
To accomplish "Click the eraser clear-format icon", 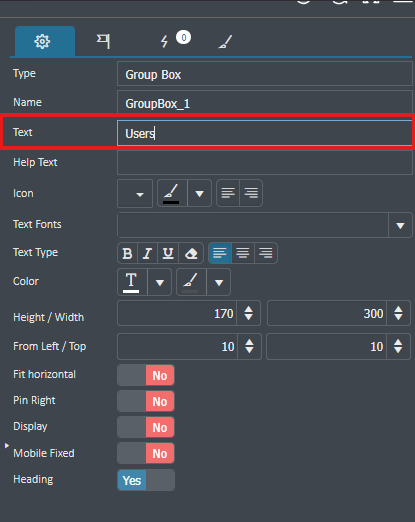I will coord(191,253).
